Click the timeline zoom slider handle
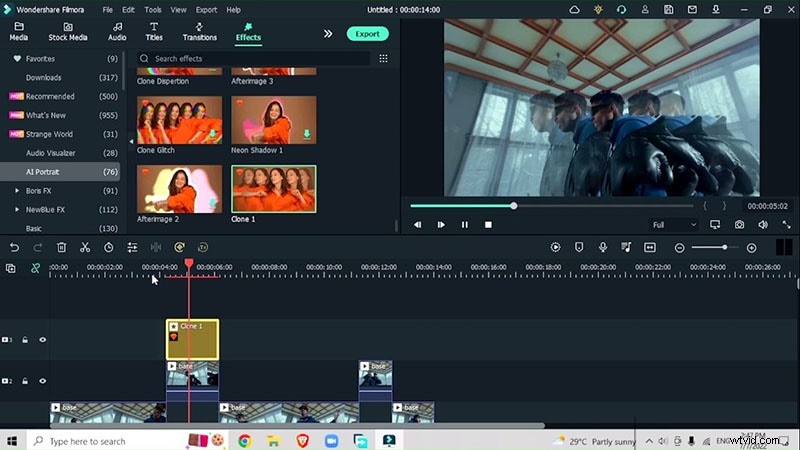The height and width of the screenshot is (450, 800). tap(724, 247)
